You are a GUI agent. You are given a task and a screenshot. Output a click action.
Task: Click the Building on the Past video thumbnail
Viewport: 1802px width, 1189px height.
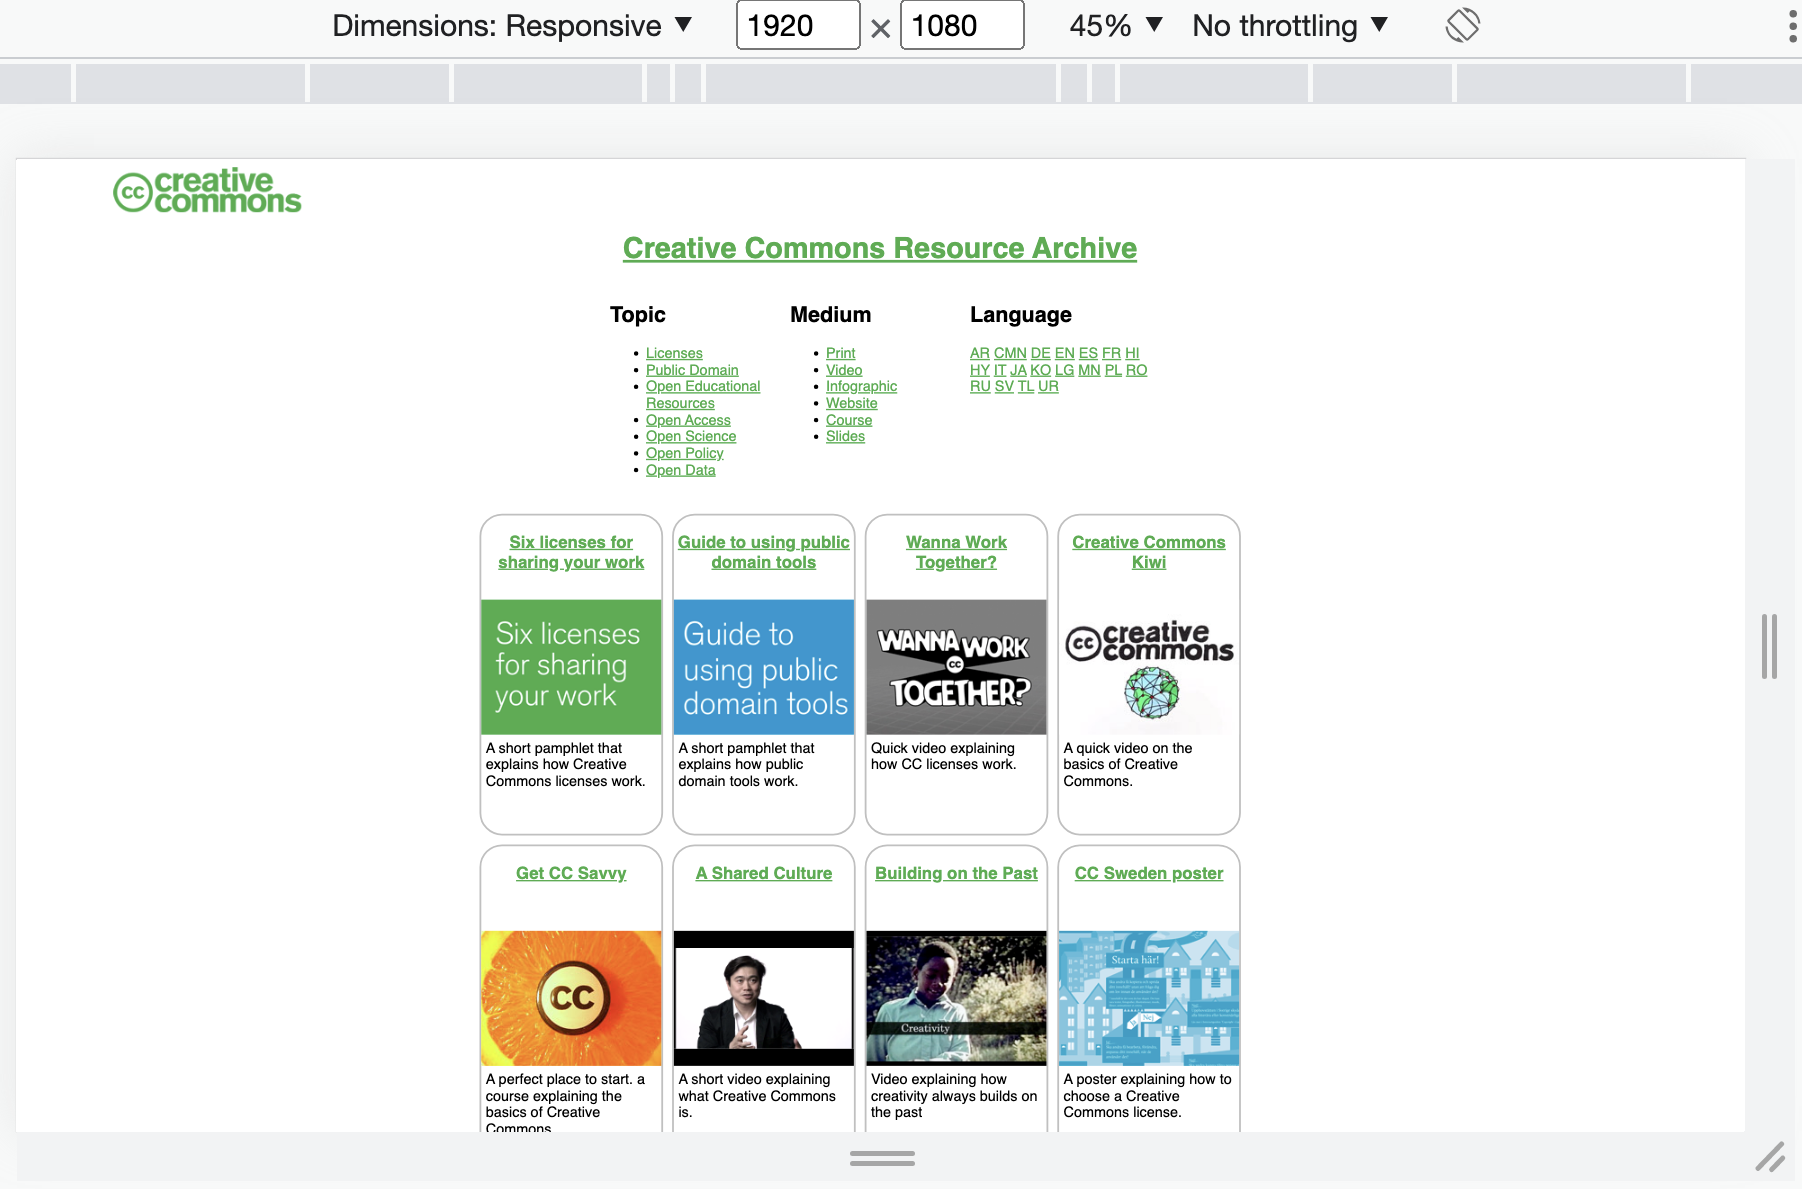(x=956, y=998)
